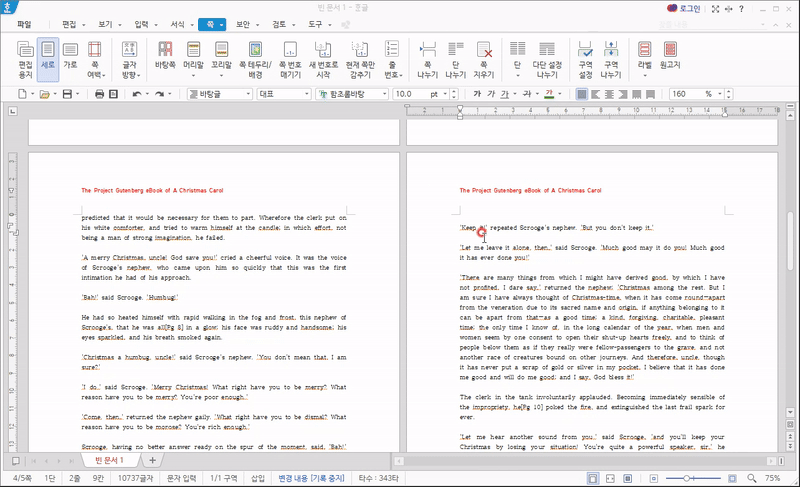Open the 머리말 header dropdown
Viewport: 800px width, 487px height.
coord(193,60)
